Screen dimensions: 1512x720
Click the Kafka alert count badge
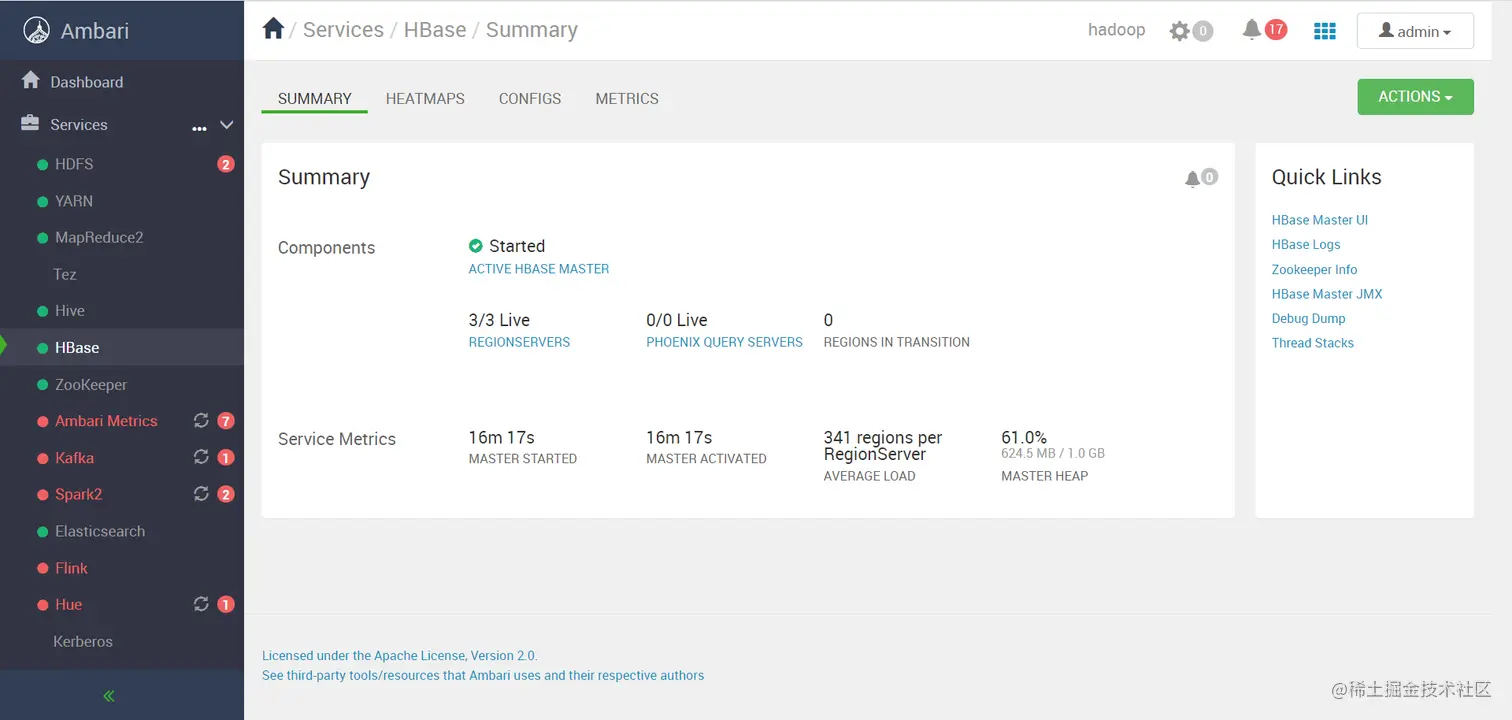[226, 458]
